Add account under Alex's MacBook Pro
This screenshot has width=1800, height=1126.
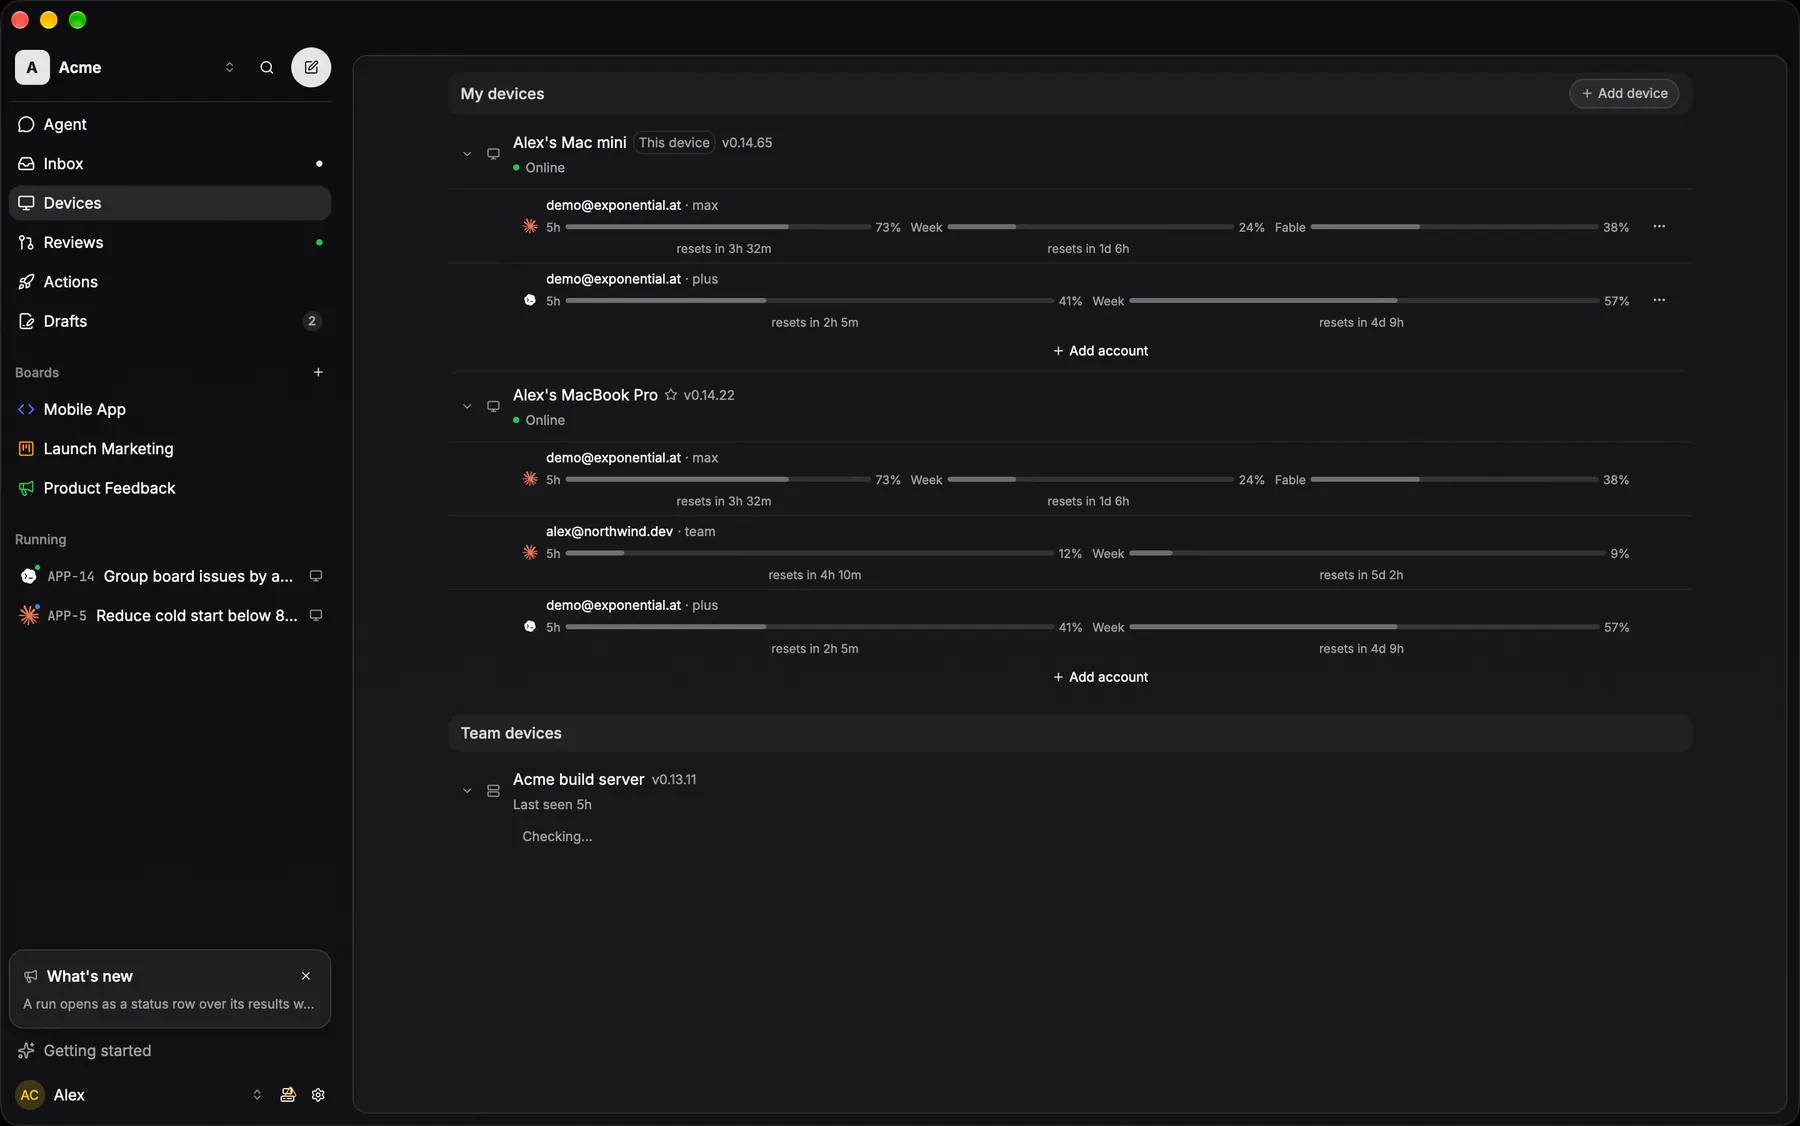pos(1100,677)
